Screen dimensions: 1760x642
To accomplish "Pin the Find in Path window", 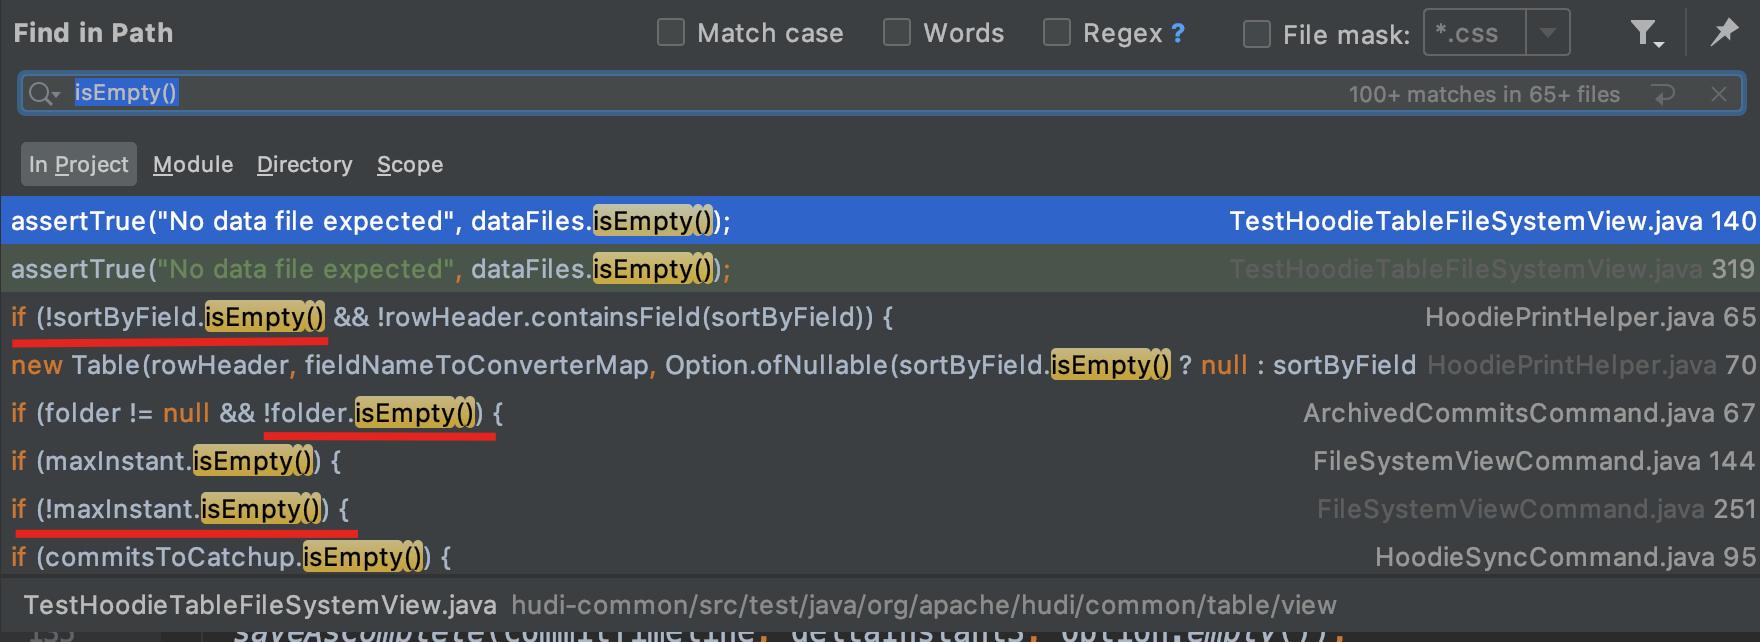I will click(x=1724, y=32).
